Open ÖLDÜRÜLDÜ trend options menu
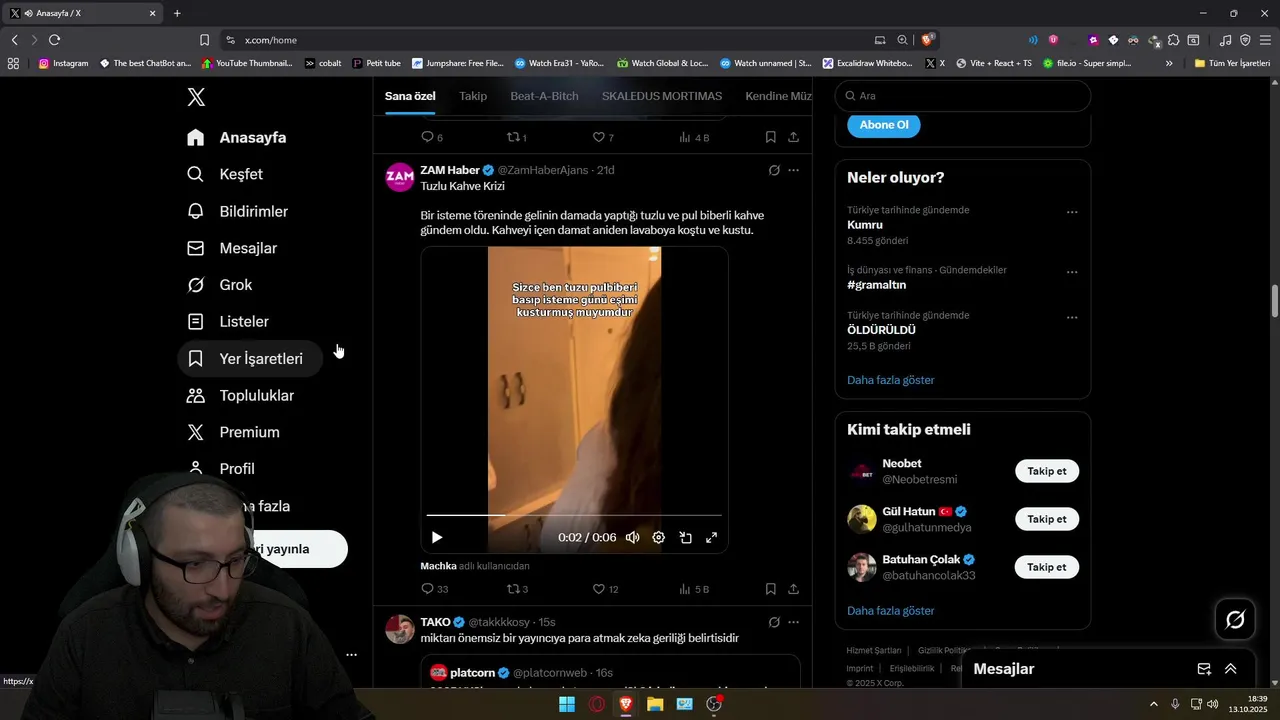 1072,317
